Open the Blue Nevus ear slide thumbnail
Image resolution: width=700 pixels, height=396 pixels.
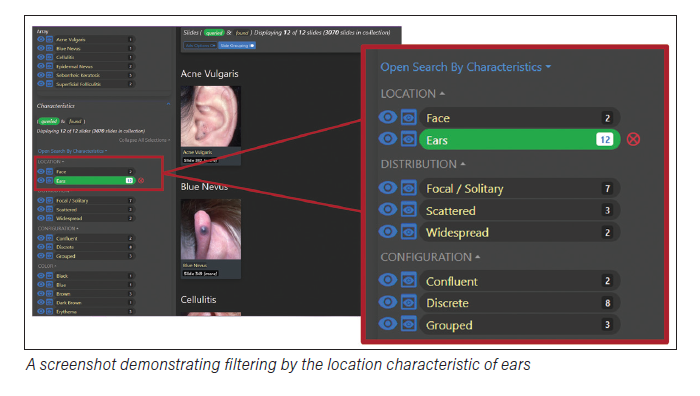(x=211, y=229)
